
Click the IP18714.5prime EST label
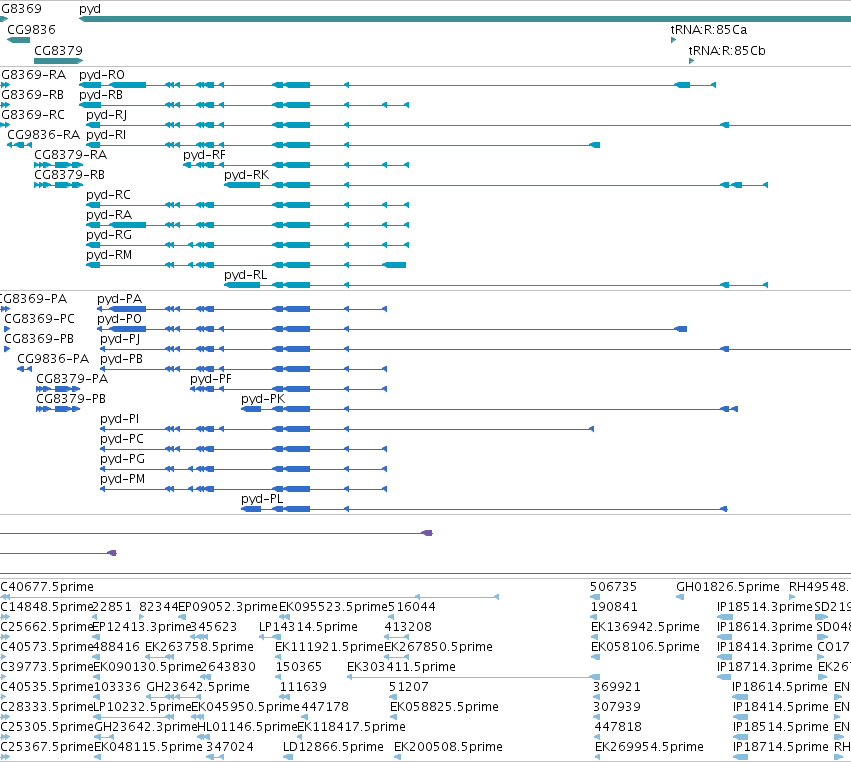[780, 748]
